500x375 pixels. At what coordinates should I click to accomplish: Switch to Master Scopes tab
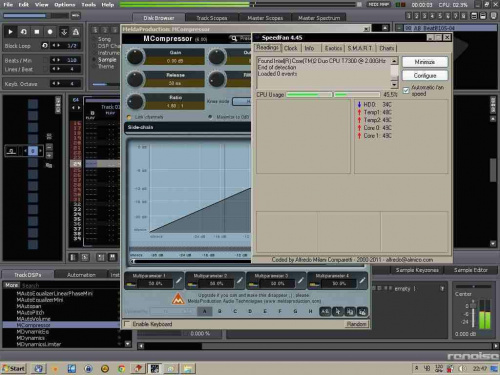click(x=265, y=18)
